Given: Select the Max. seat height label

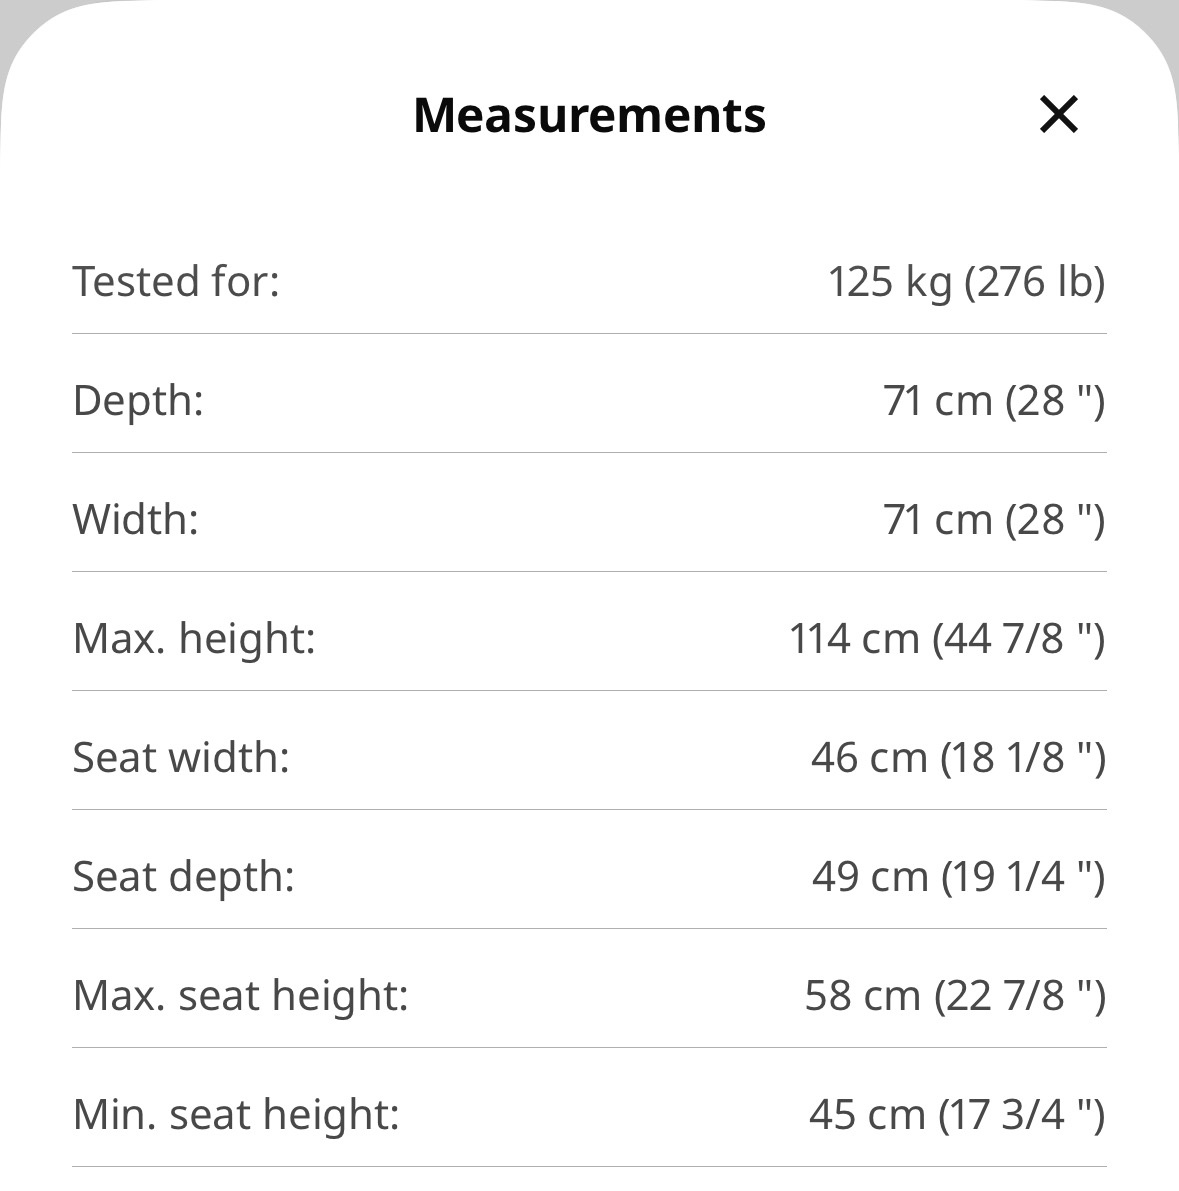Looking at the screenshot, I should (x=240, y=995).
